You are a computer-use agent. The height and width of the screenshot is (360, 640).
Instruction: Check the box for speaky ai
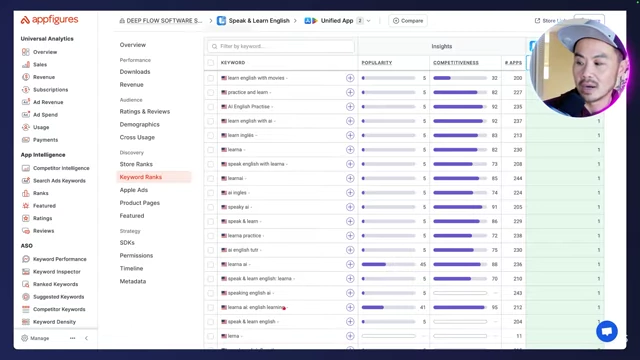pos(211,207)
